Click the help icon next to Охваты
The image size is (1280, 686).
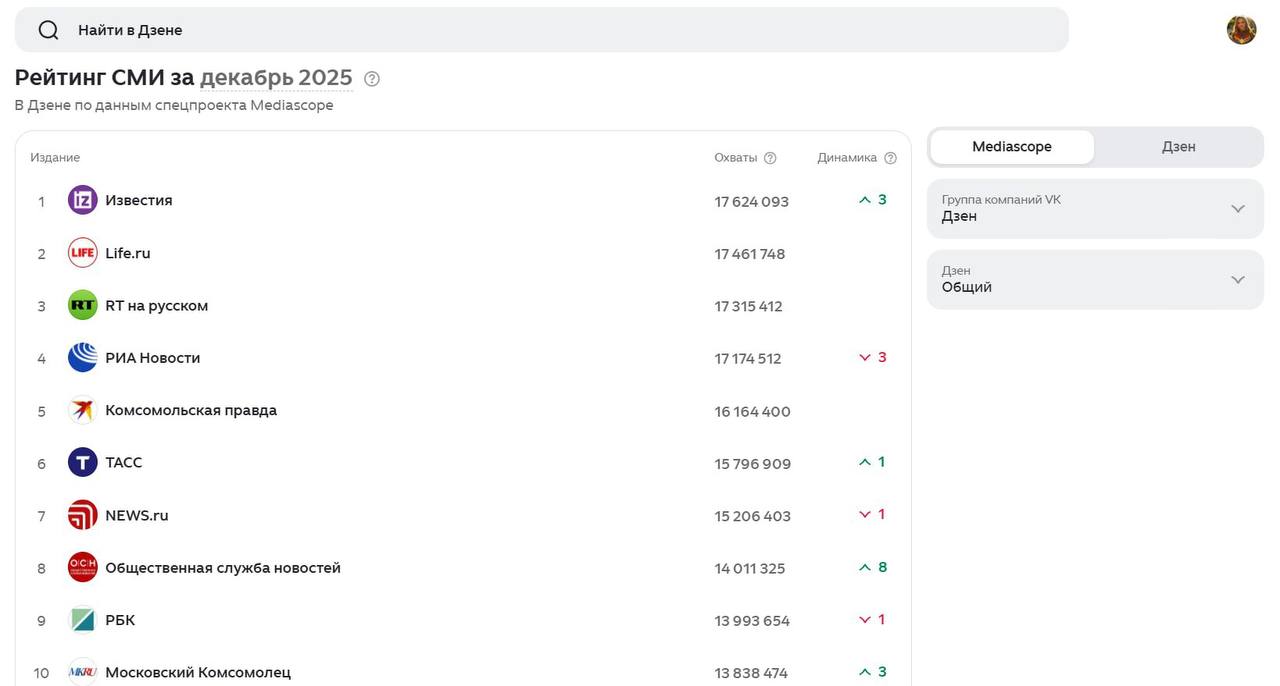(x=770, y=158)
